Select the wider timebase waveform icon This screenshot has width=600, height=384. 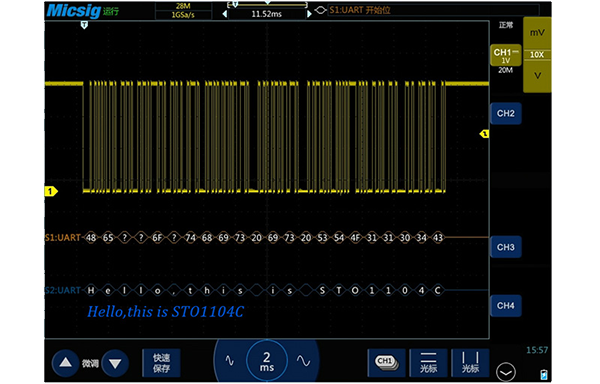click(303, 361)
